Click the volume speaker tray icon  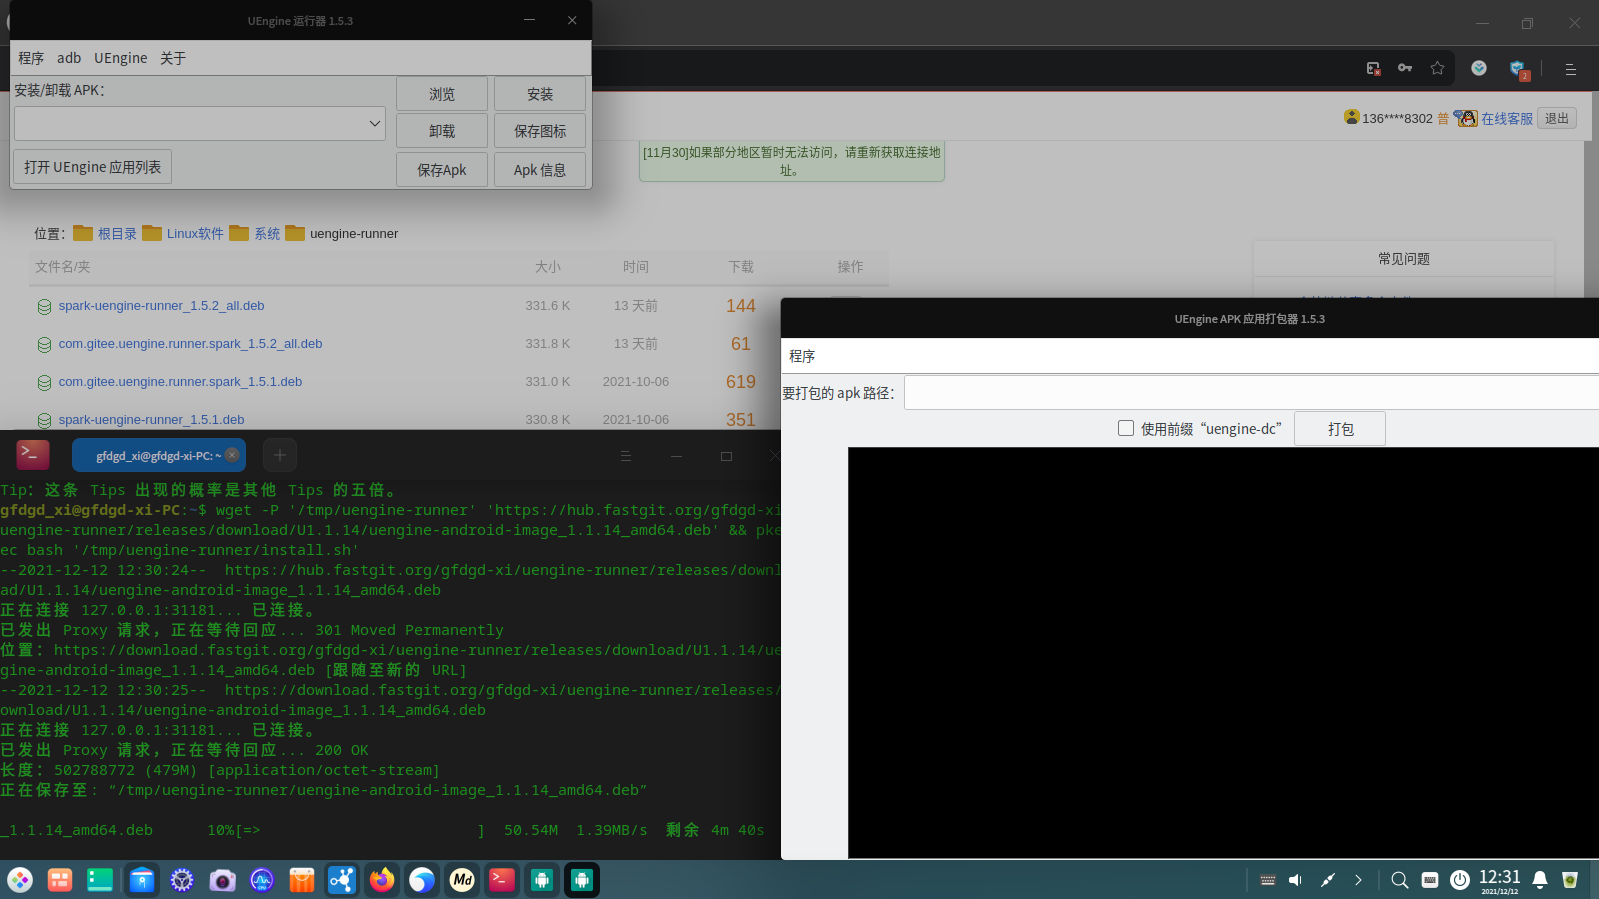tap(1296, 880)
